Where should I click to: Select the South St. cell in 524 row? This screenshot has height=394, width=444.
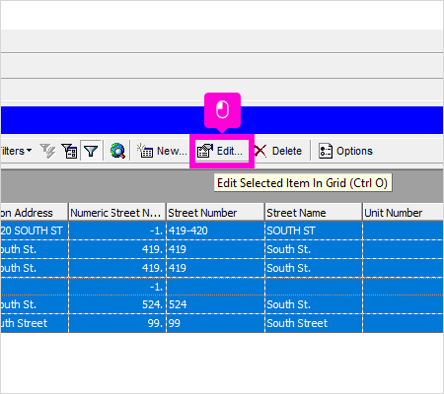313,304
